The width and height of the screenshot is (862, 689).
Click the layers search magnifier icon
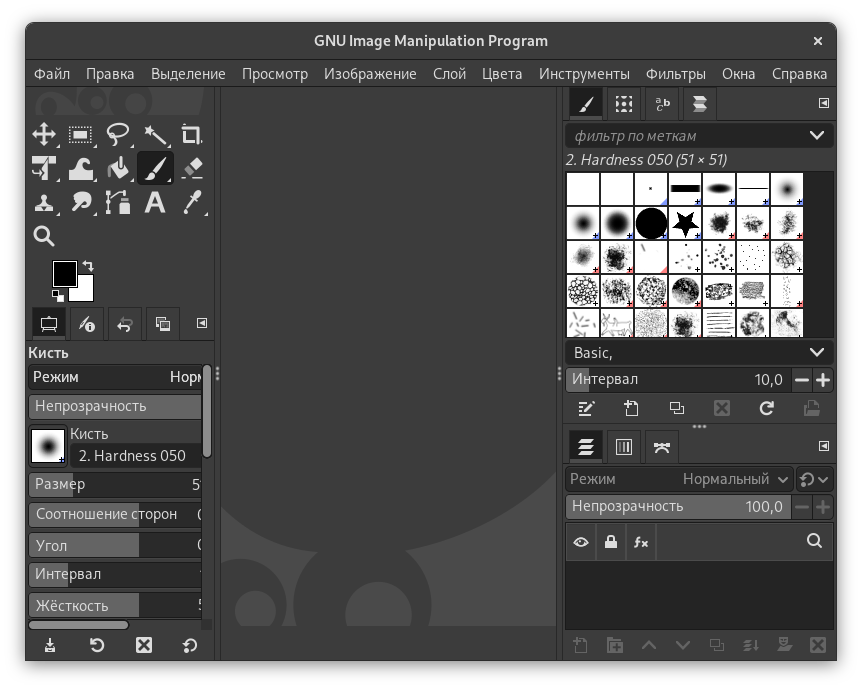tap(814, 541)
